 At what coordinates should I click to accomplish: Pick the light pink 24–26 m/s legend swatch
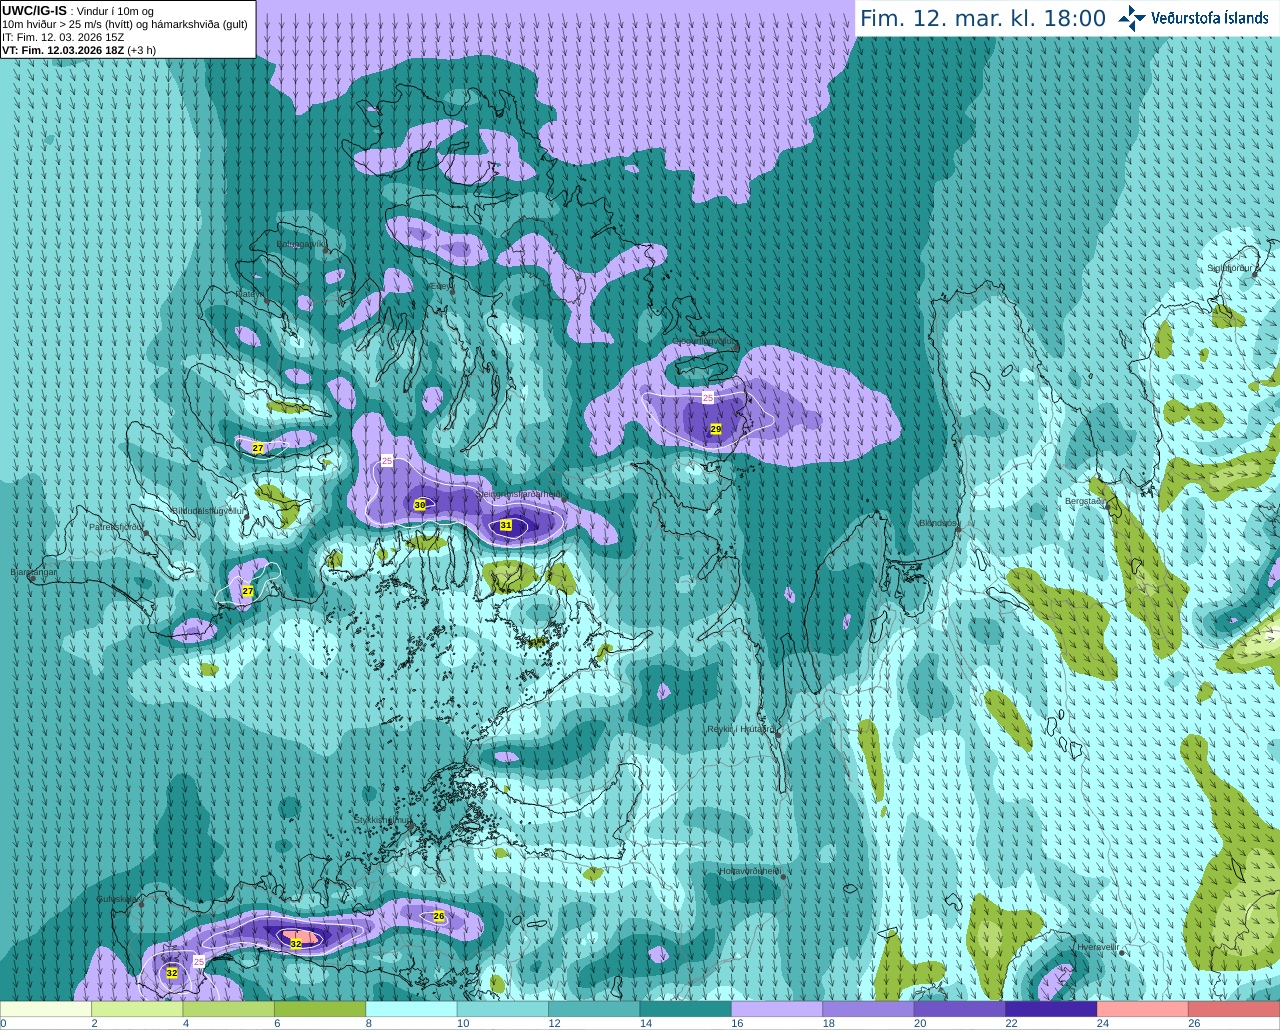[x=1143, y=1009]
